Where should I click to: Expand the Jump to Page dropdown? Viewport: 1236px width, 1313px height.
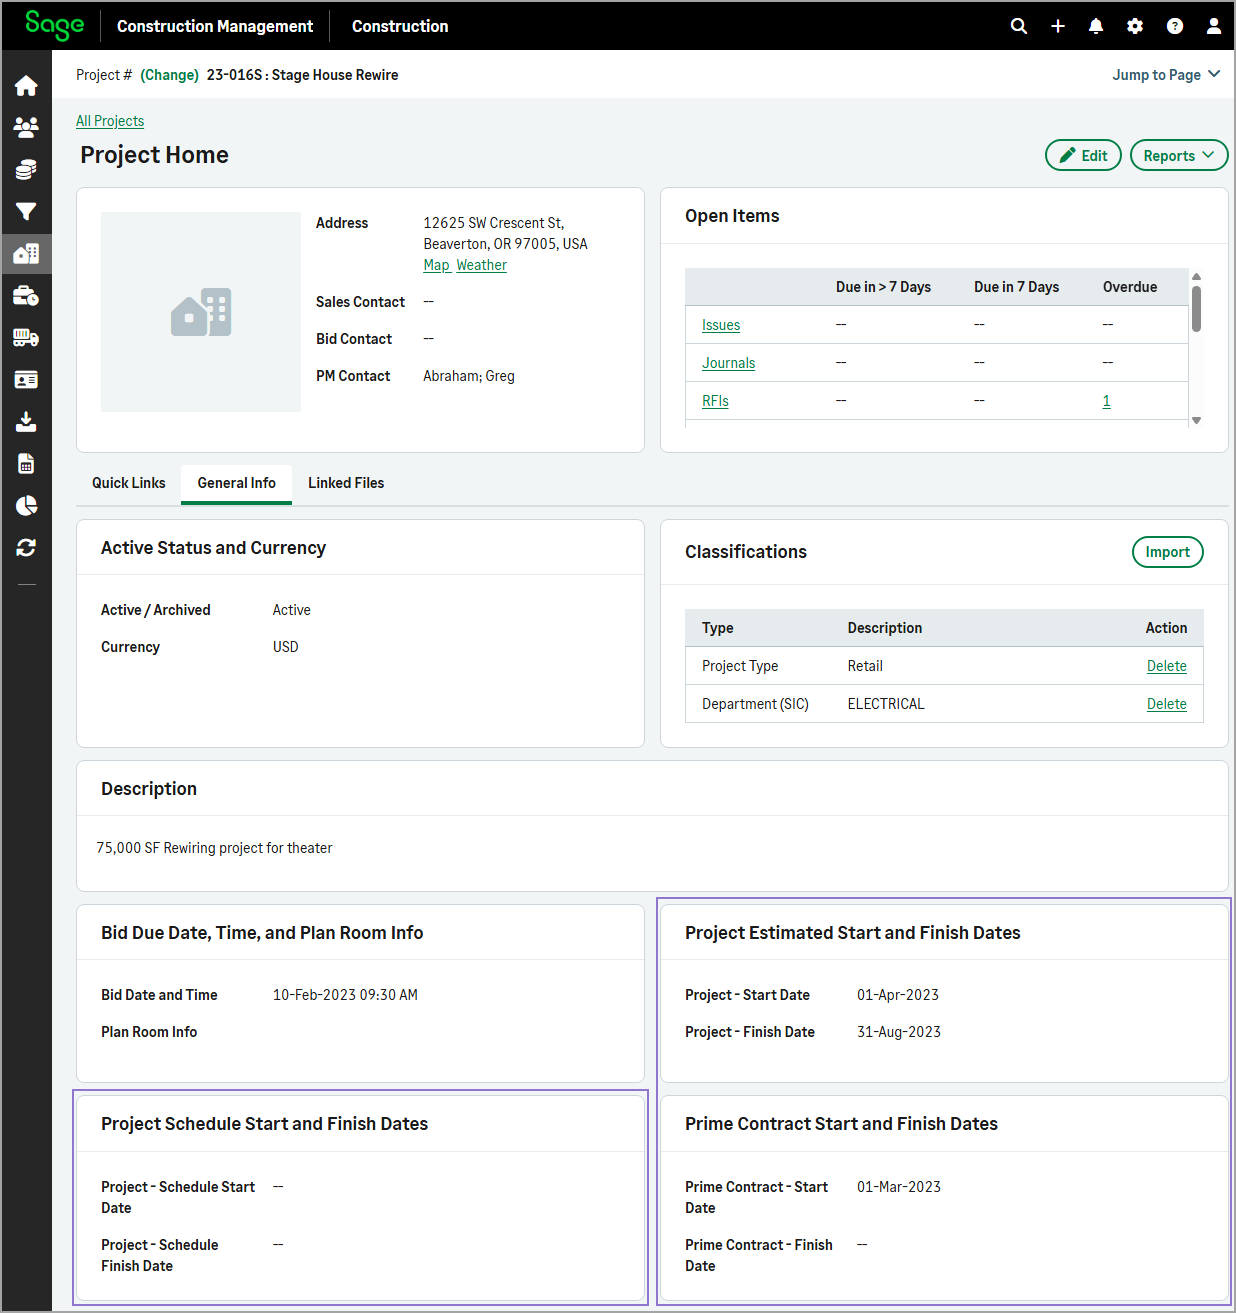pyautogui.click(x=1166, y=75)
